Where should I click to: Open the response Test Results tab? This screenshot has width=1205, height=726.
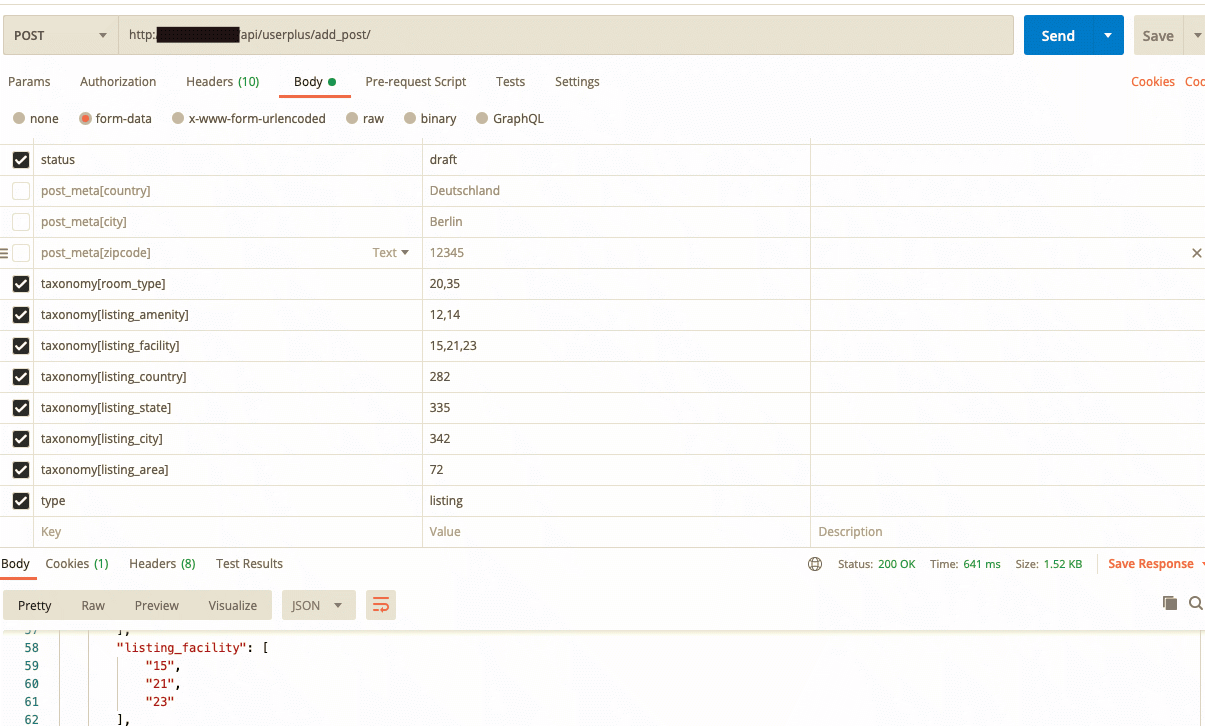249,564
